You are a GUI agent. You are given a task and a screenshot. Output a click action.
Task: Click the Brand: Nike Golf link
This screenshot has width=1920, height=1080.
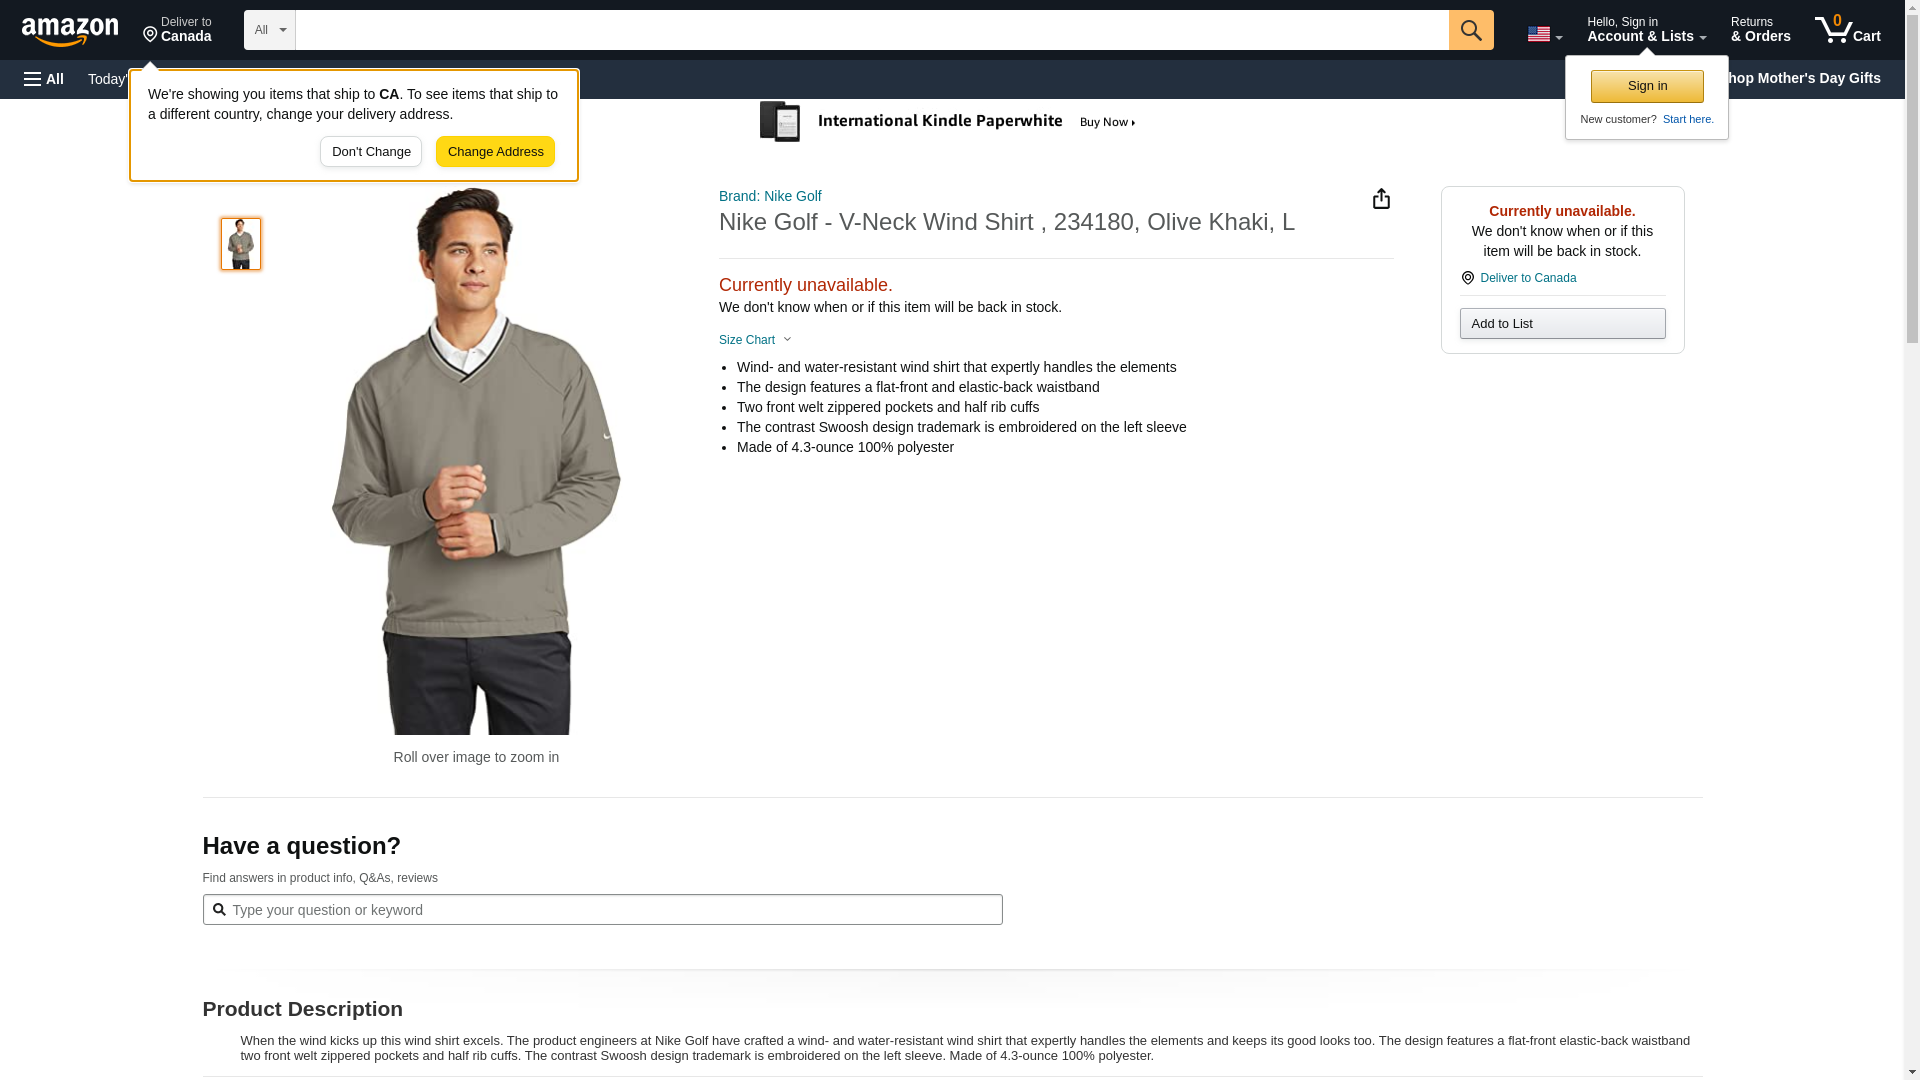pos(770,196)
